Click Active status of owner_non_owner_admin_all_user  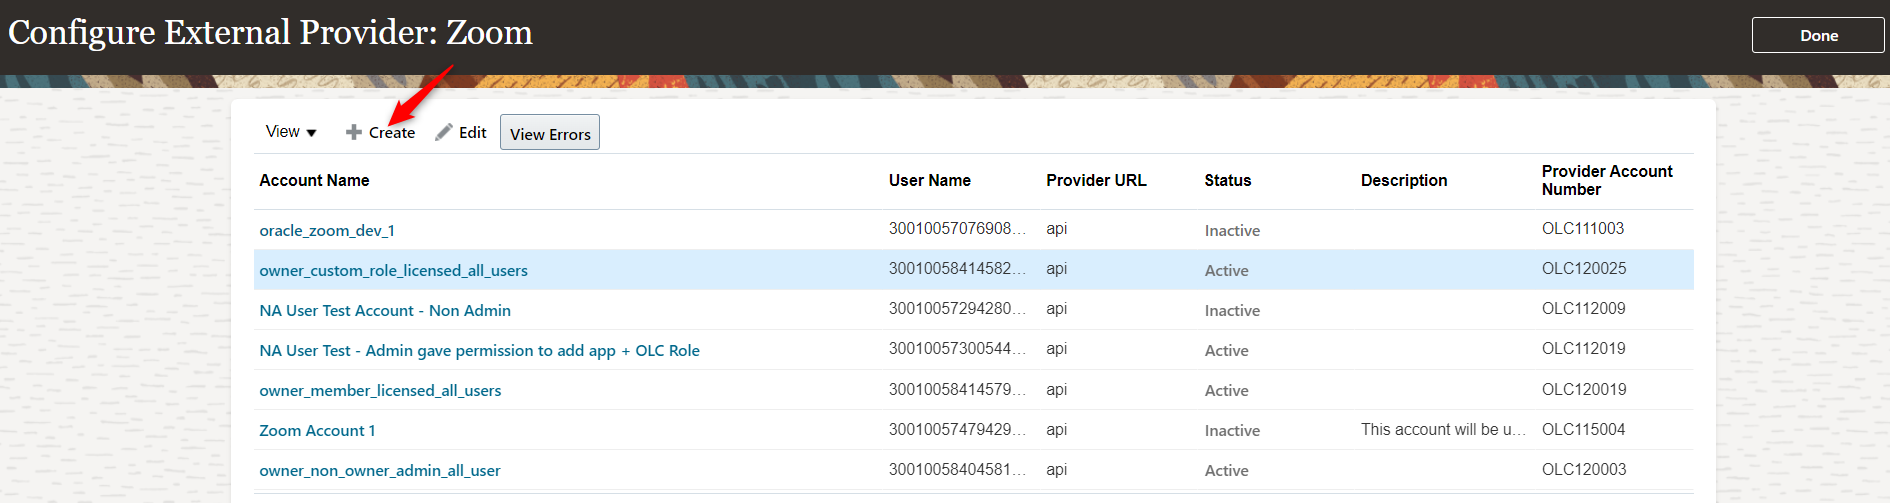coord(1226,470)
